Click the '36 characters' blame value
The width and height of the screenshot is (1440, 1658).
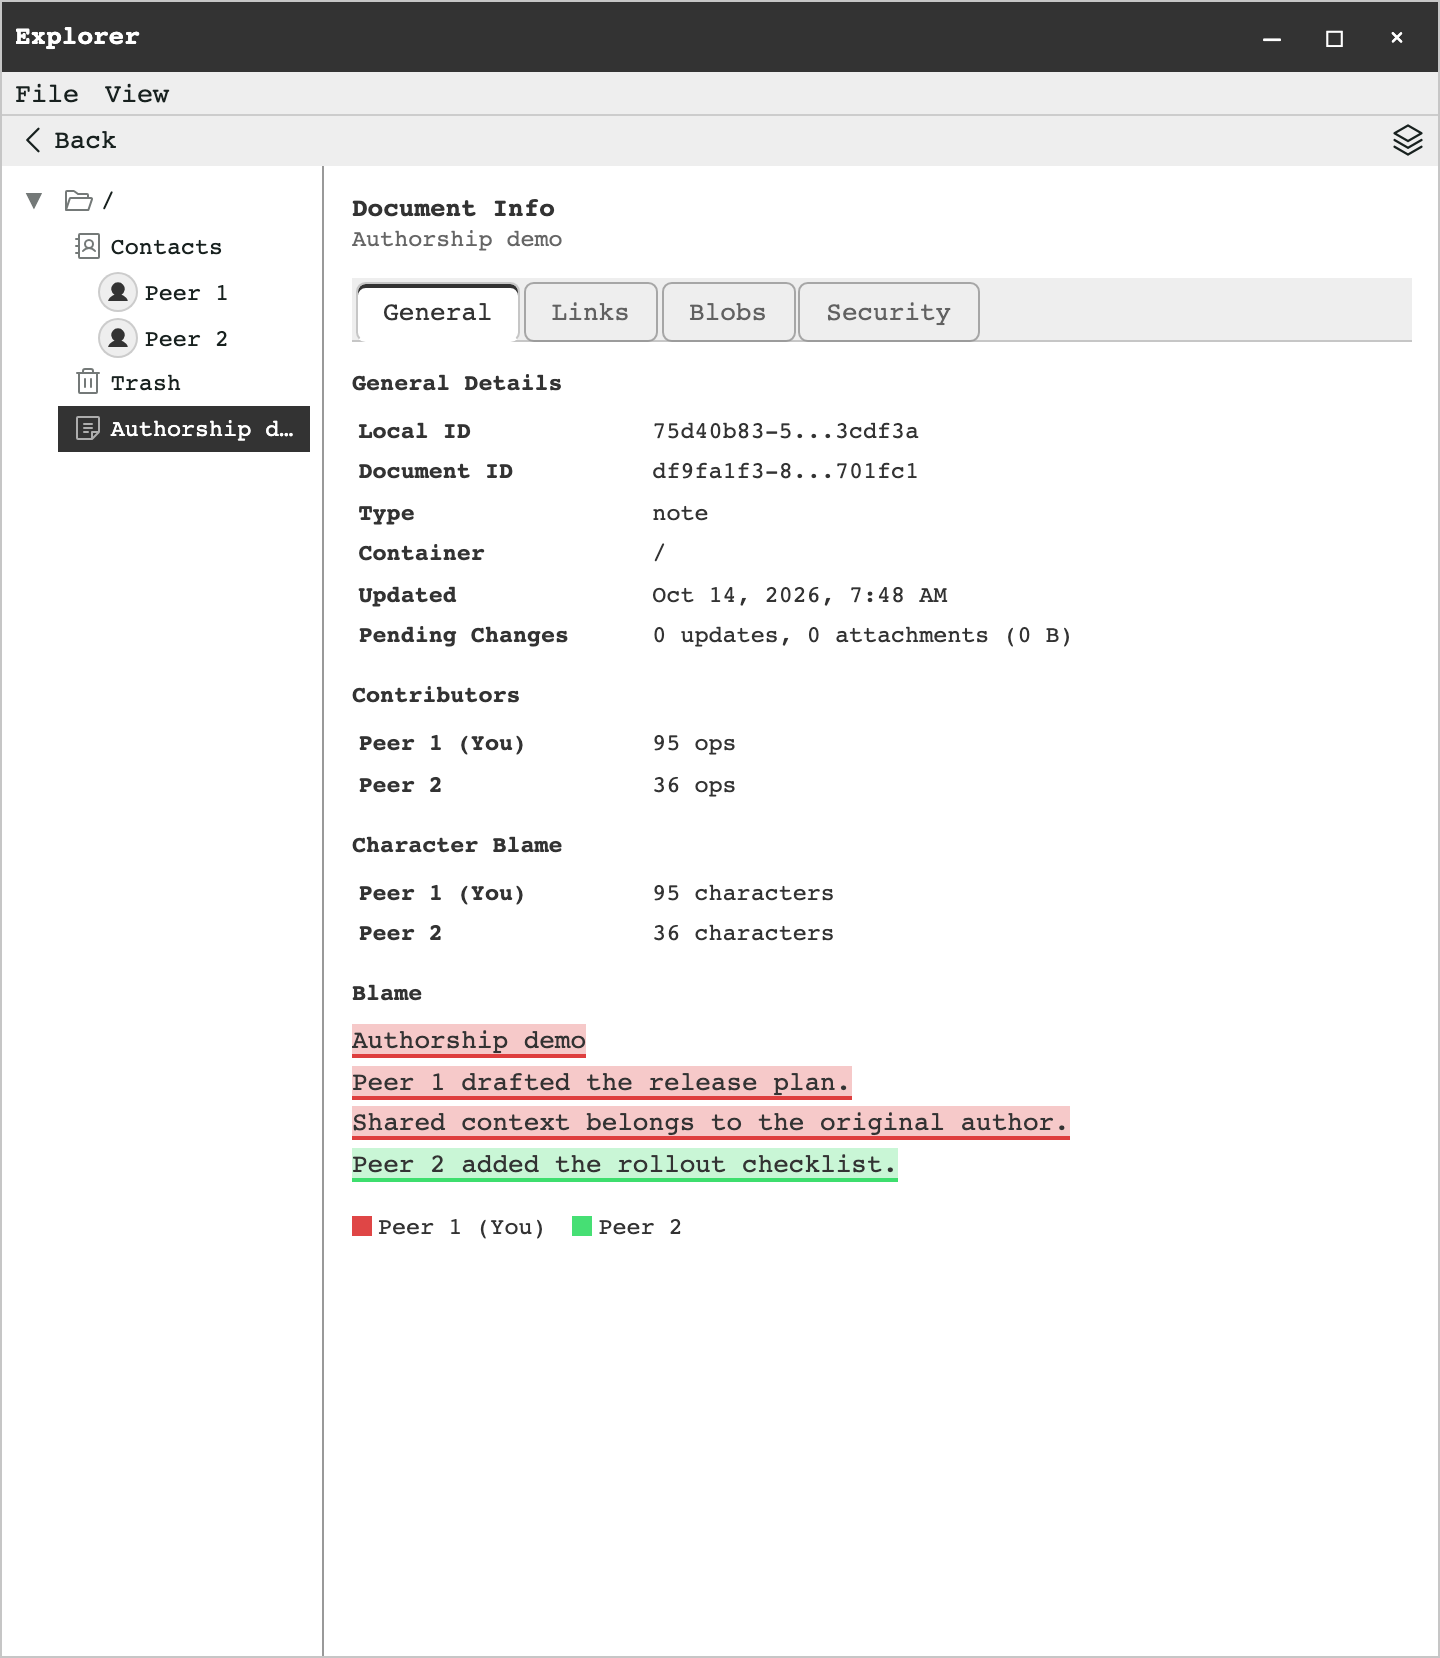coord(743,933)
